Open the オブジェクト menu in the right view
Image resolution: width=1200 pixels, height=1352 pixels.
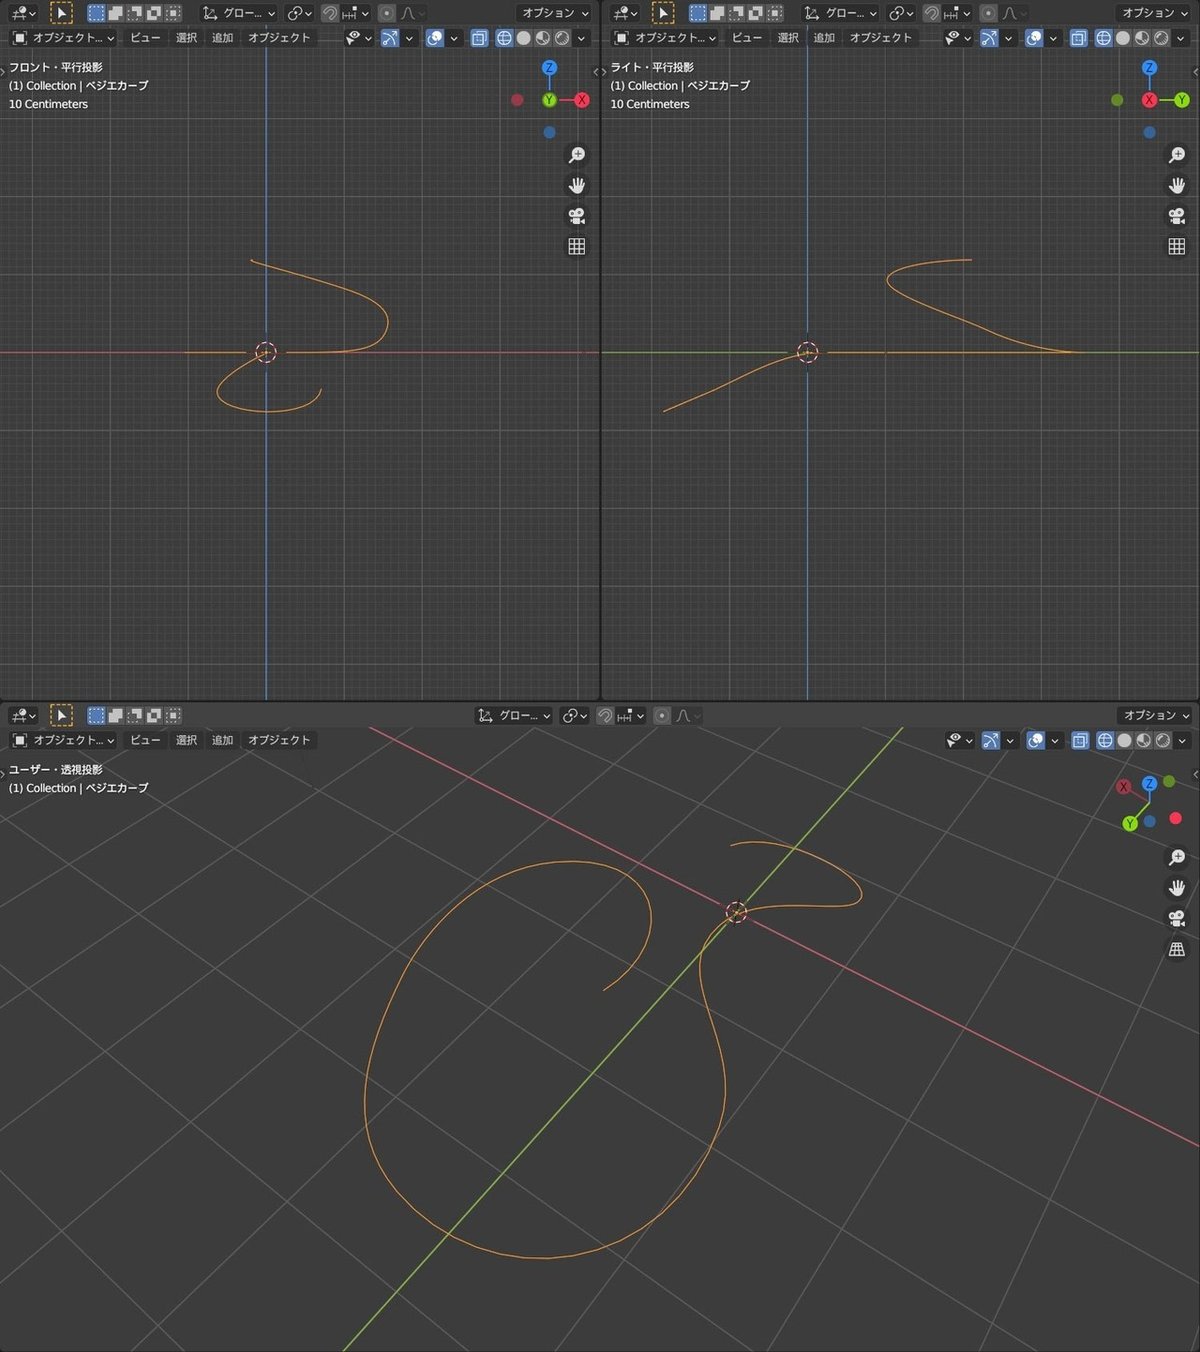click(881, 38)
